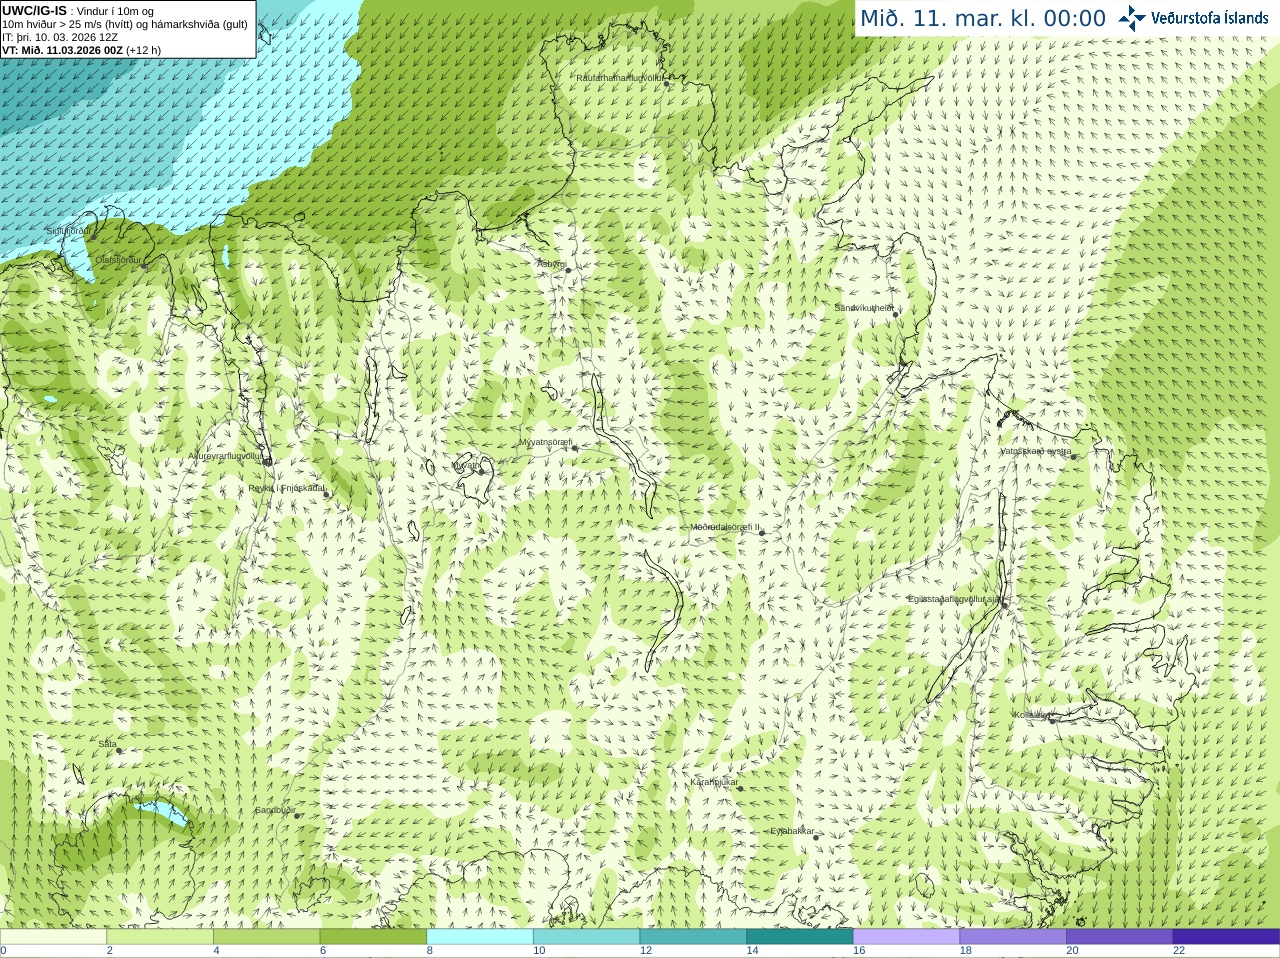1280x958 pixels.
Task: Click the Raufarhafnarflugvöllur station label
Action: pyautogui.click(x=620, y=78)
